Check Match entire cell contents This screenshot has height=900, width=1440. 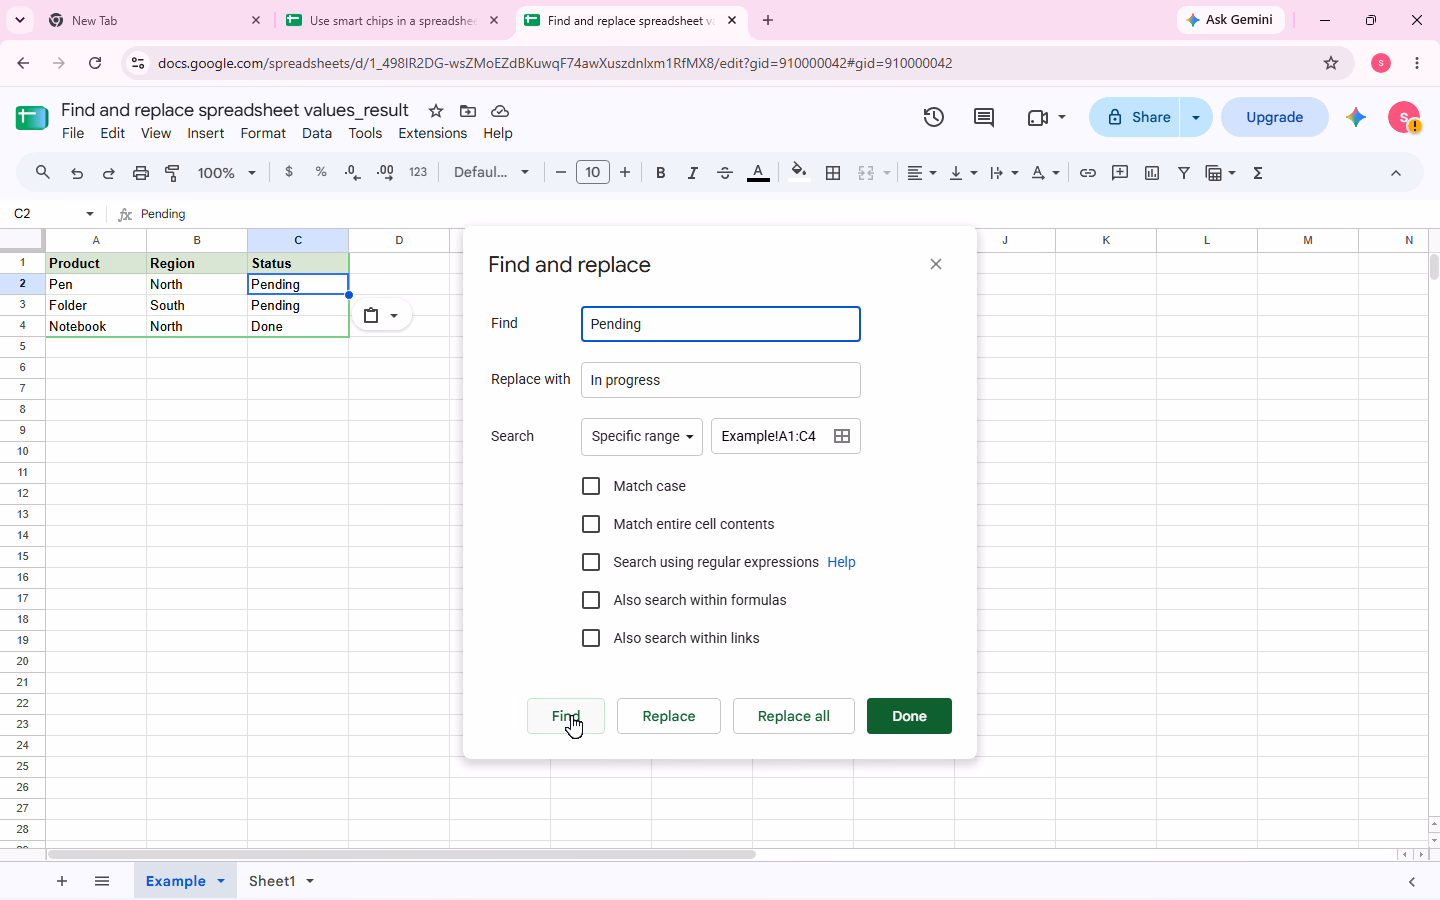click(x=591, y=524)
